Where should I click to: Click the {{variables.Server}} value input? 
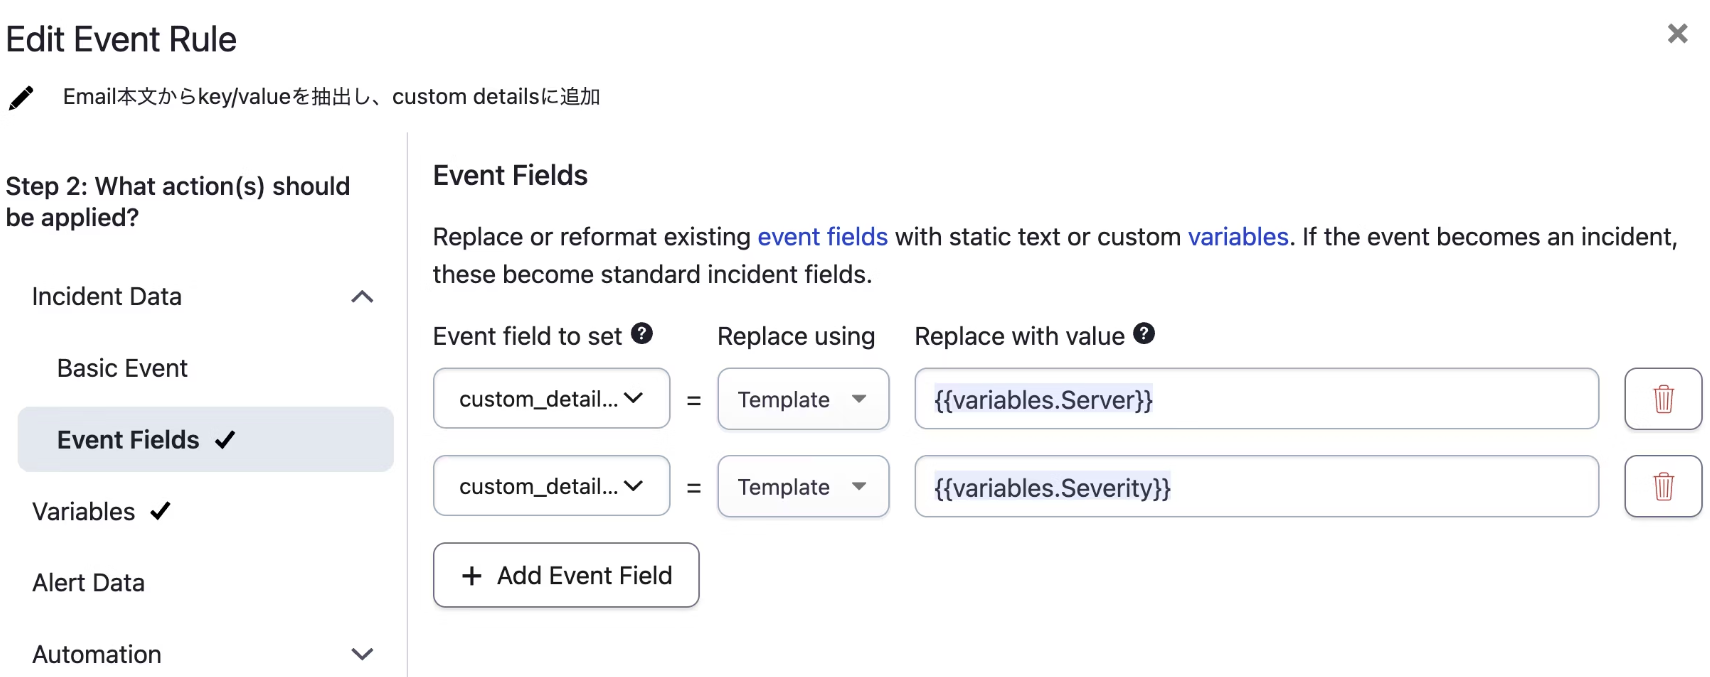[x=1256, y=399]
